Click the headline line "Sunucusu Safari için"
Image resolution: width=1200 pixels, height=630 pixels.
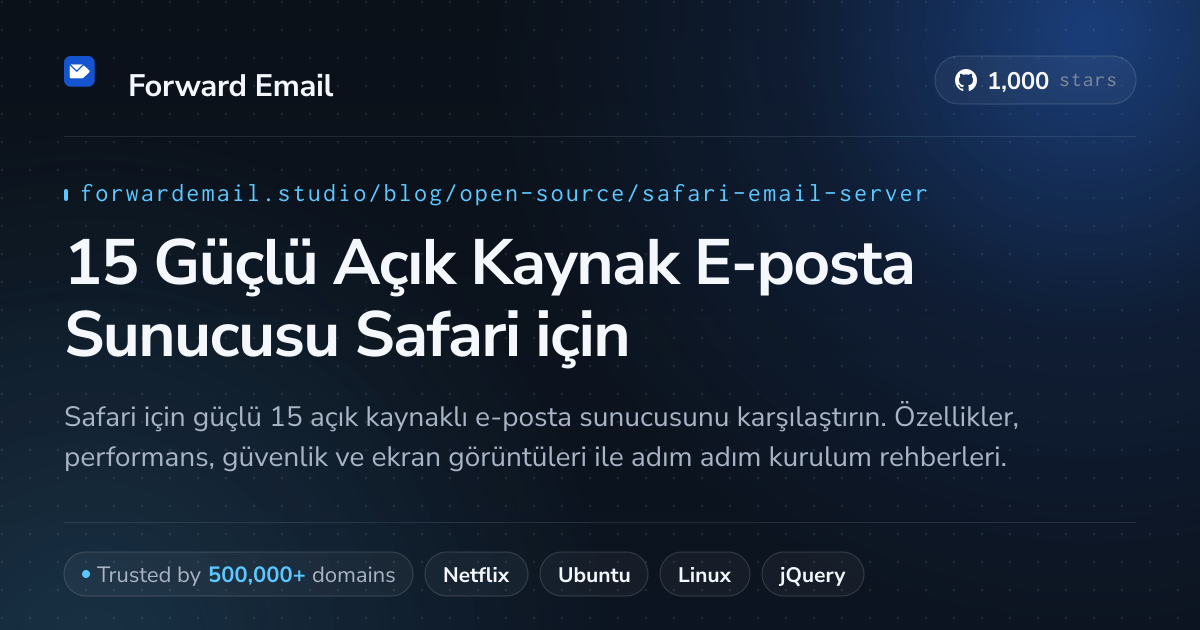pyautogui.click(x=347, y=336)
